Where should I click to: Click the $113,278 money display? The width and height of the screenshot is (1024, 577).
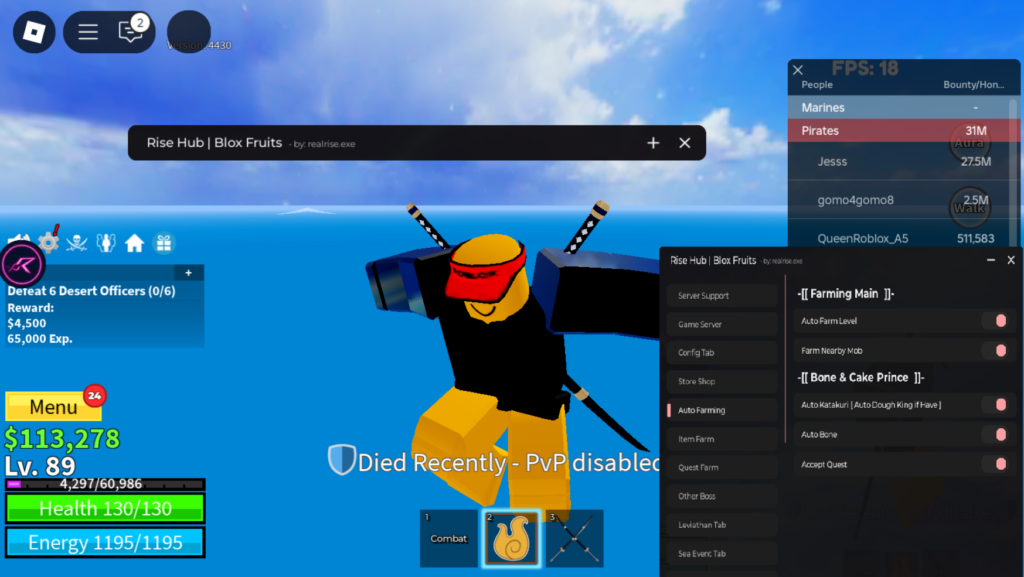tap(62, 439)
